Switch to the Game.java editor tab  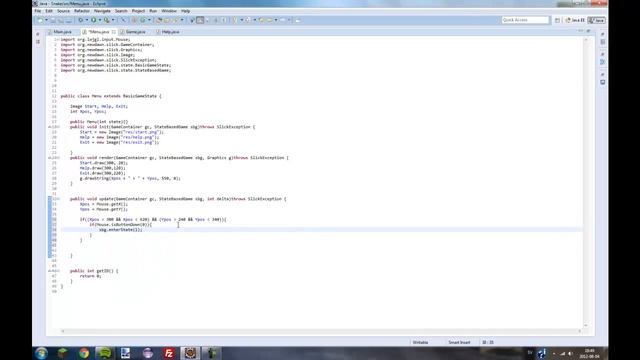pyautogui.click(x=133, y=32)
